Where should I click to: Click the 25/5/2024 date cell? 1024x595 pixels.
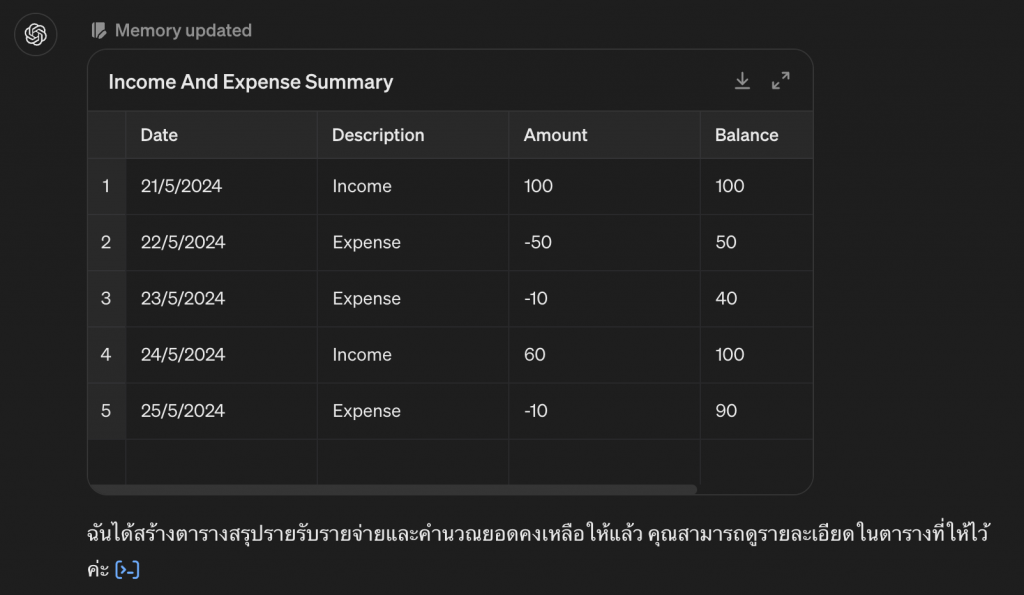pyautogui.click(x=221, y=411)
